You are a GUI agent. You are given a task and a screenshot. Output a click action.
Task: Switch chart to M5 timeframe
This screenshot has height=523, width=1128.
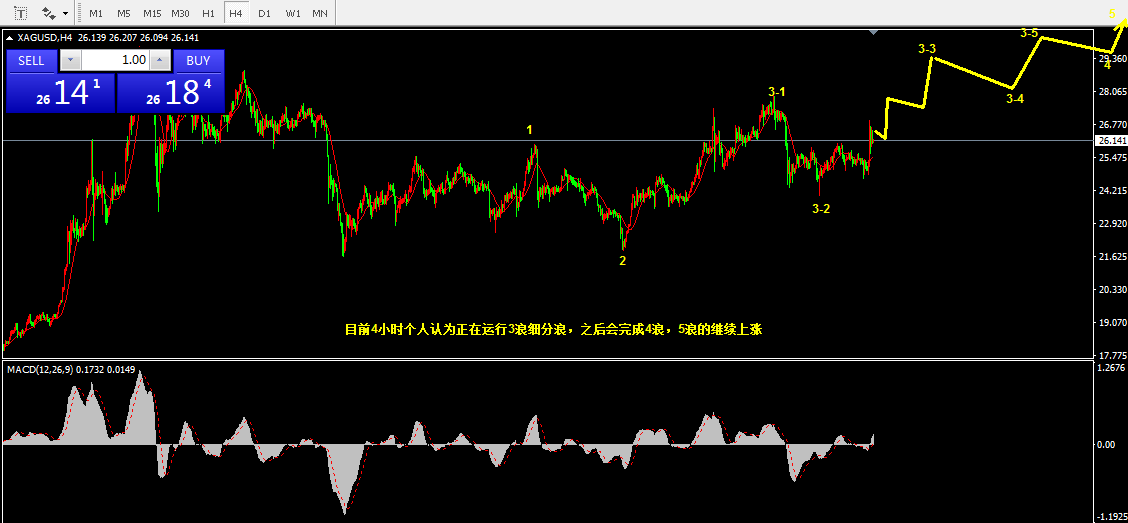[124, 13]
